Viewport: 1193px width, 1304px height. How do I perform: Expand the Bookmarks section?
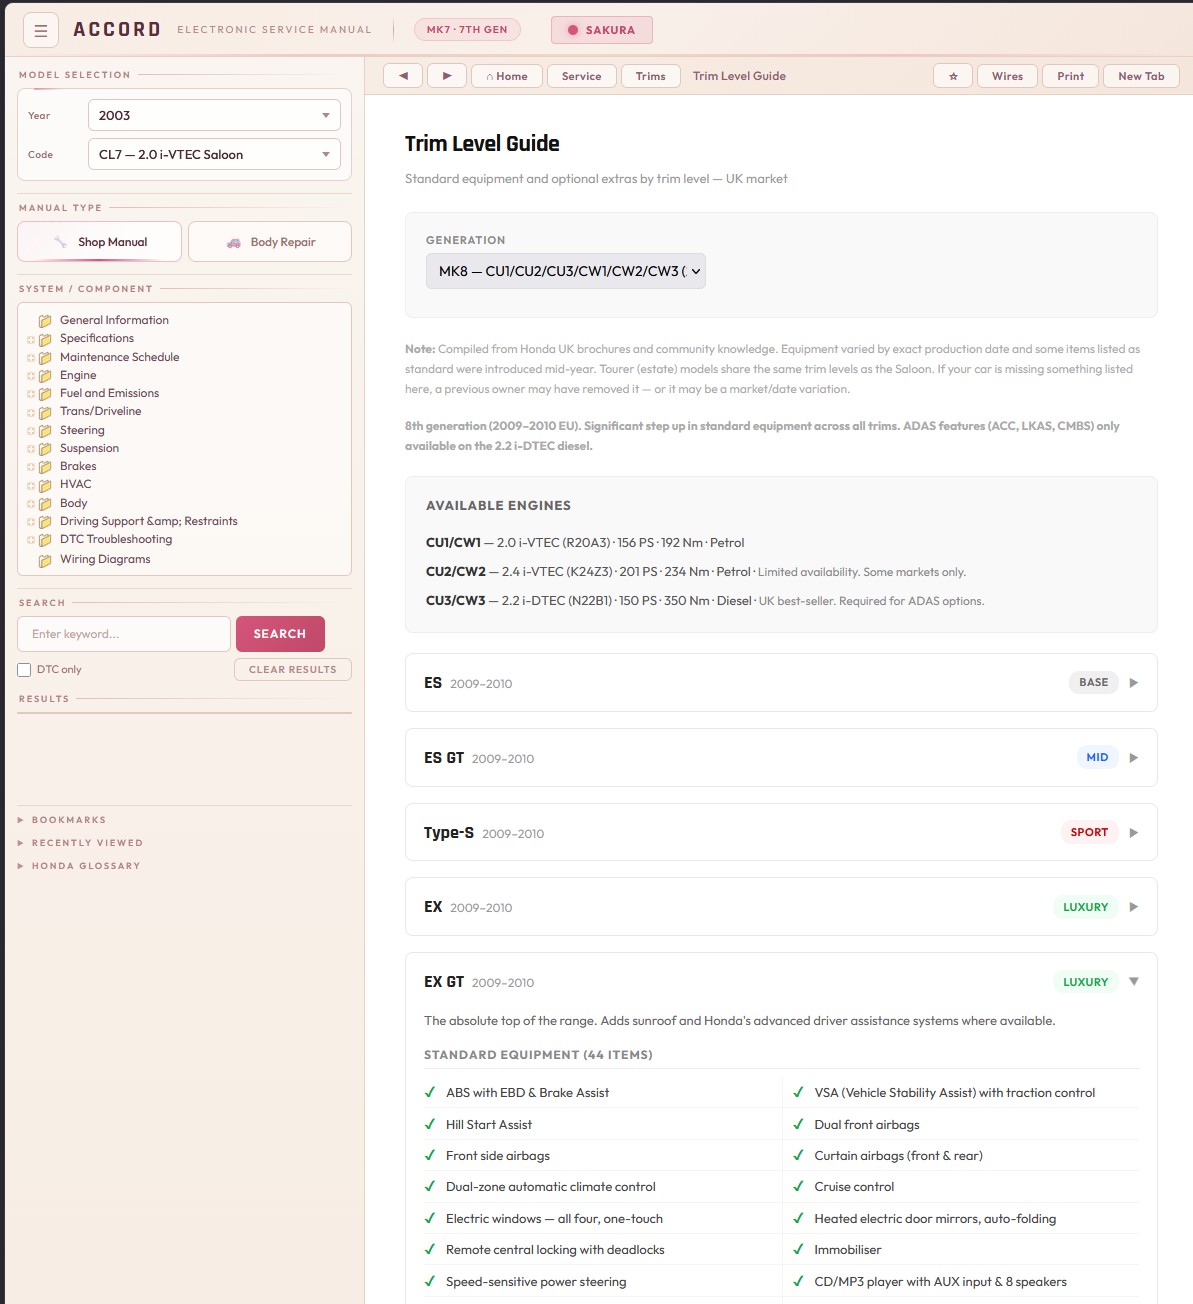click(68, 820)
